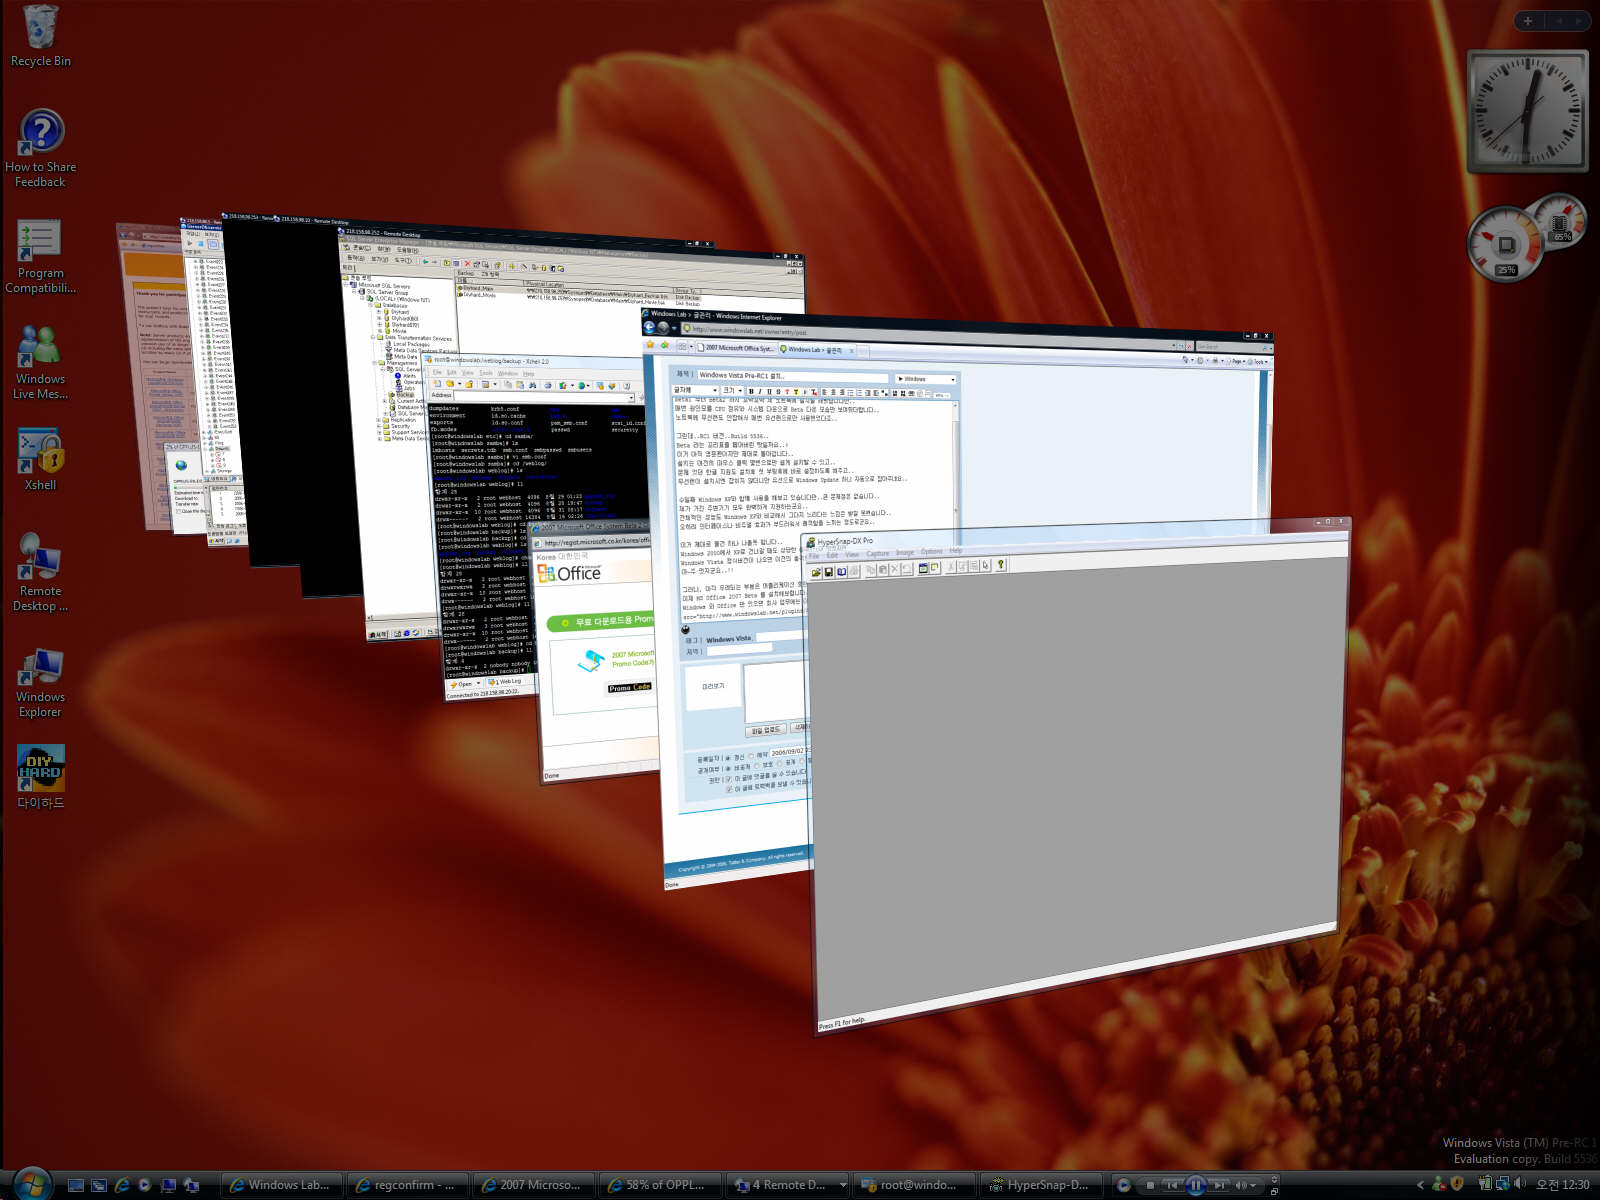Image resolution: width=1600 pixels, height=1200 pixels.
Task: Launch Media Player from quick launch
Action: click(x=145, y=1185)
